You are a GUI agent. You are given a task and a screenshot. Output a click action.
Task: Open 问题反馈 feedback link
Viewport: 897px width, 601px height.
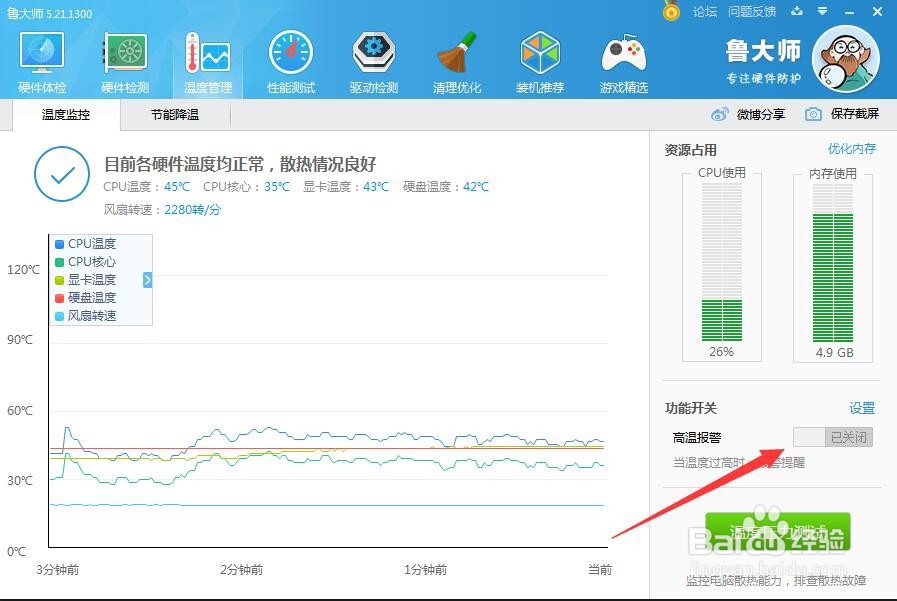coord(752,11)
